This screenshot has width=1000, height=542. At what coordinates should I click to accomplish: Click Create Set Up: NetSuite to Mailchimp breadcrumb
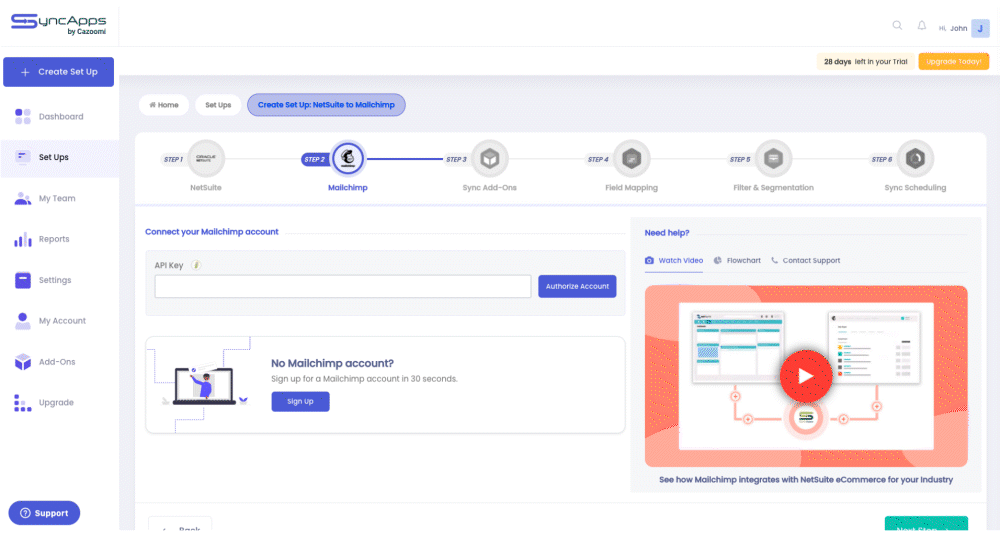[326, 105]
